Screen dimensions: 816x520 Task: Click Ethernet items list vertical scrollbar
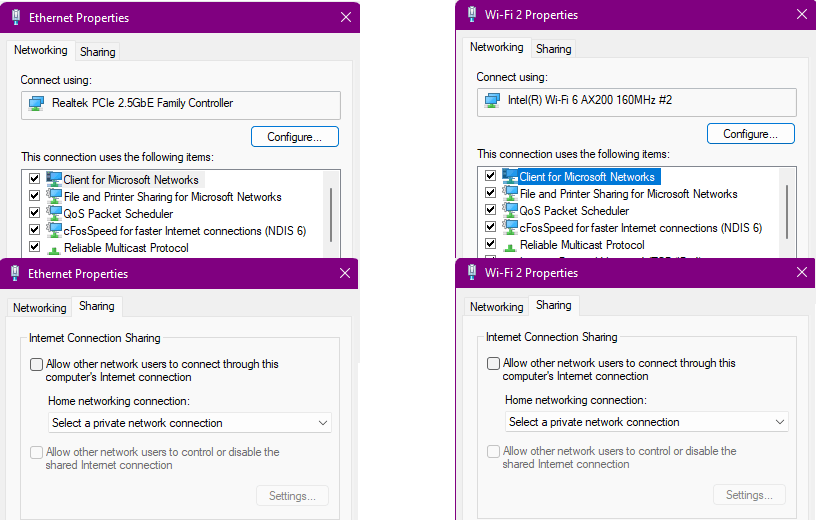pos(331,214)
